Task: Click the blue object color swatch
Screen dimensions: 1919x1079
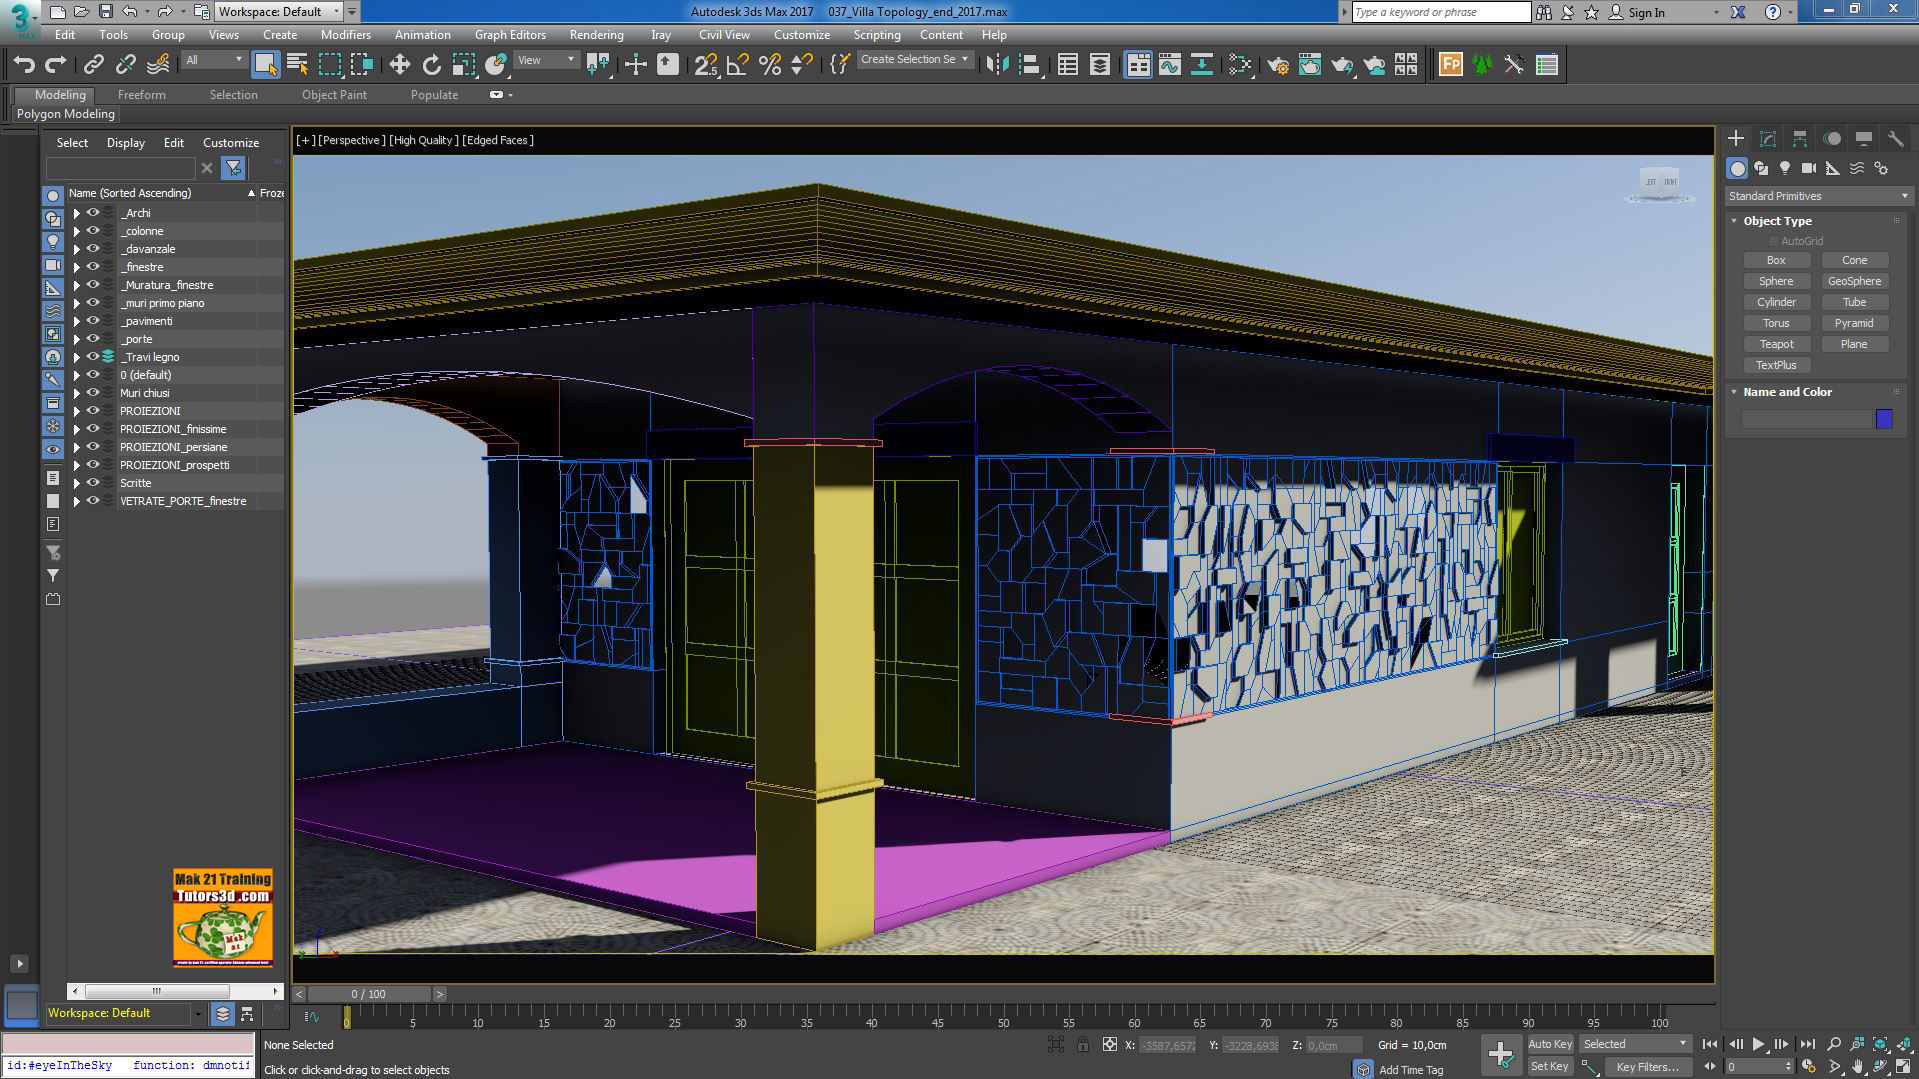Action: (1884, 419)
